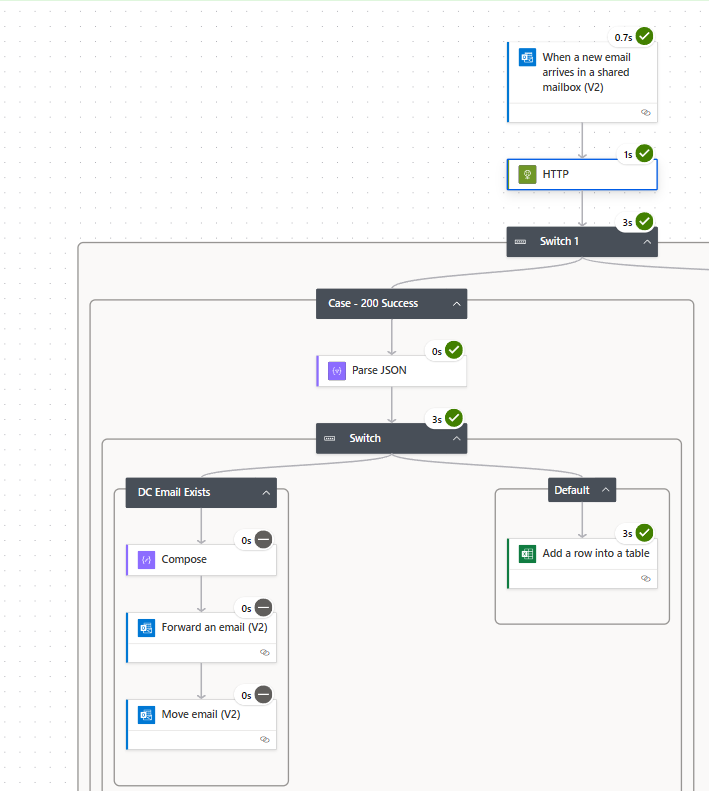The width and height of the screenshot is (709, 791).
Task: Click the Outlook icon on Forward an email
Action: coord(146,628)
